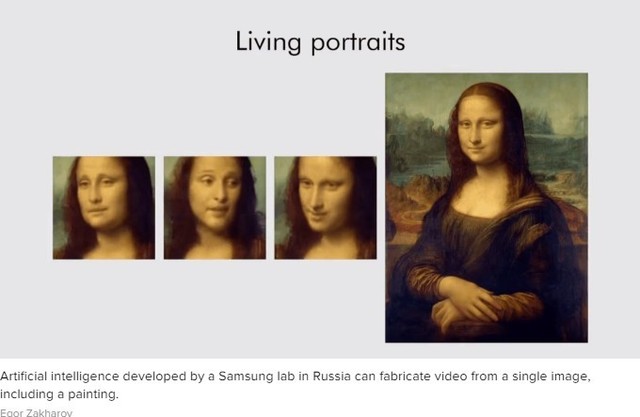Select the middle animated face thumbnail

pyautogui.click(x=215, y=208)
